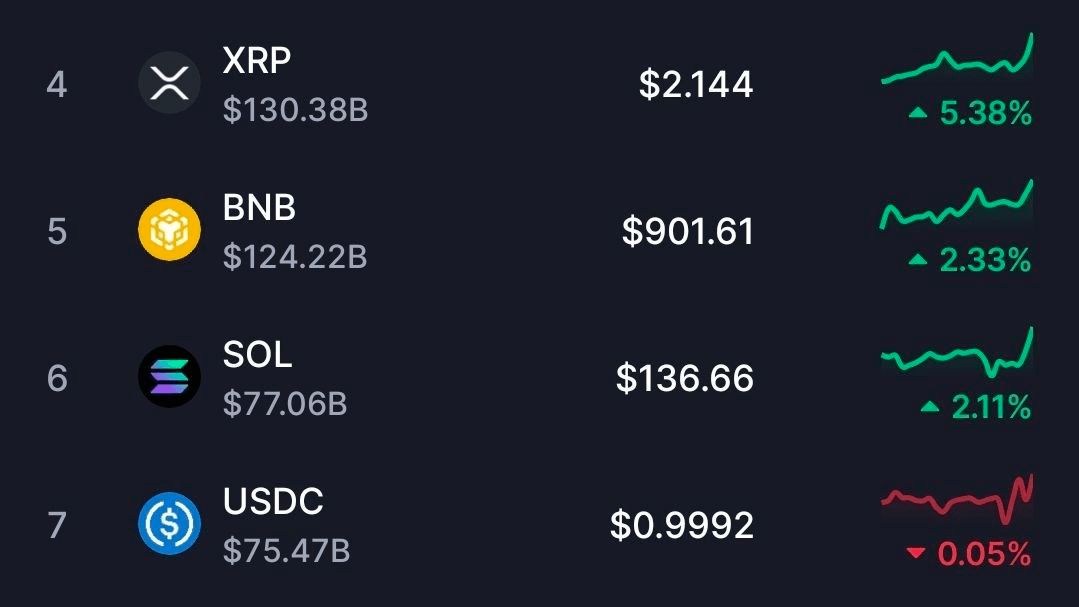The image size is (1079, 607).
Task: Click the green up arrow beside 2.33%
Action: point(917,261)
